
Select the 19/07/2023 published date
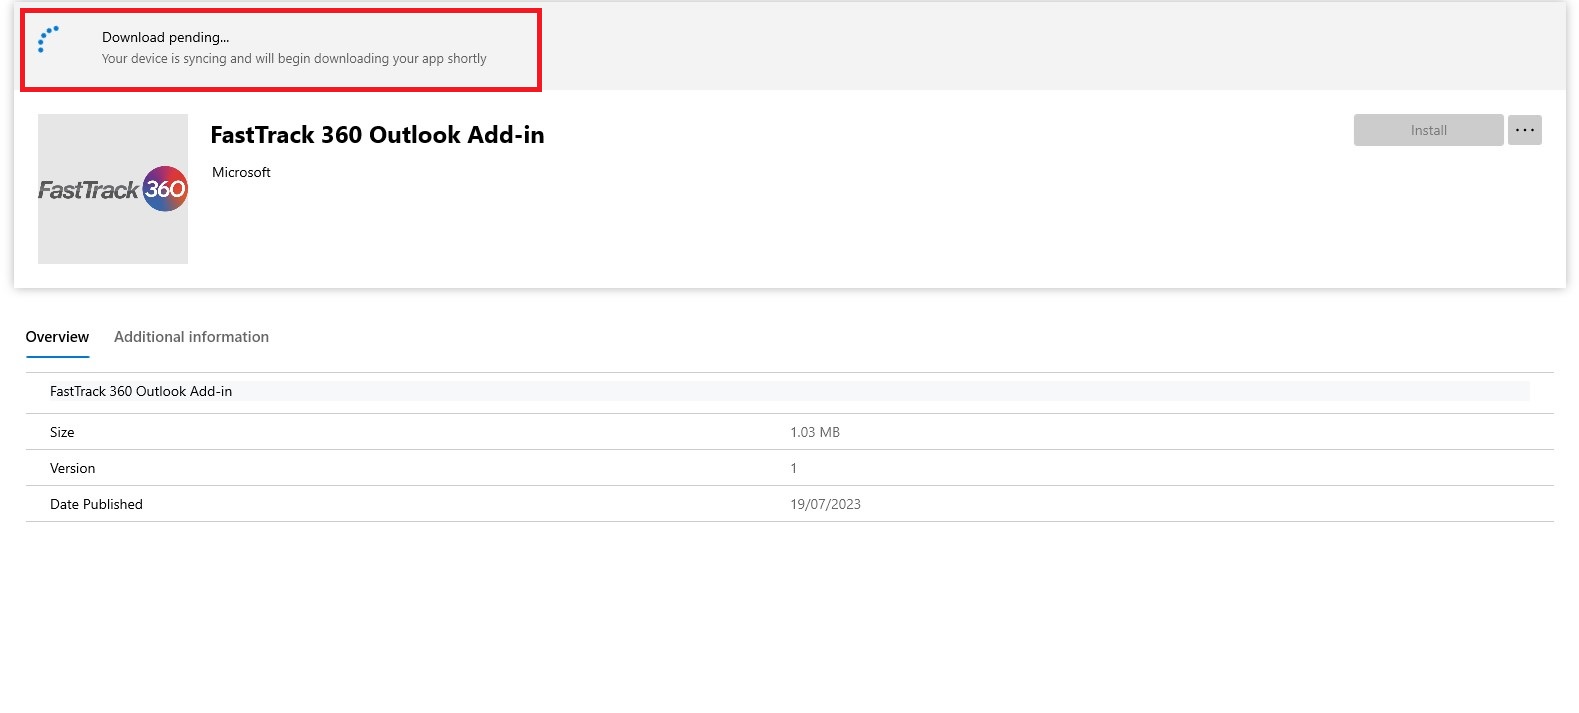coord(825,504)
